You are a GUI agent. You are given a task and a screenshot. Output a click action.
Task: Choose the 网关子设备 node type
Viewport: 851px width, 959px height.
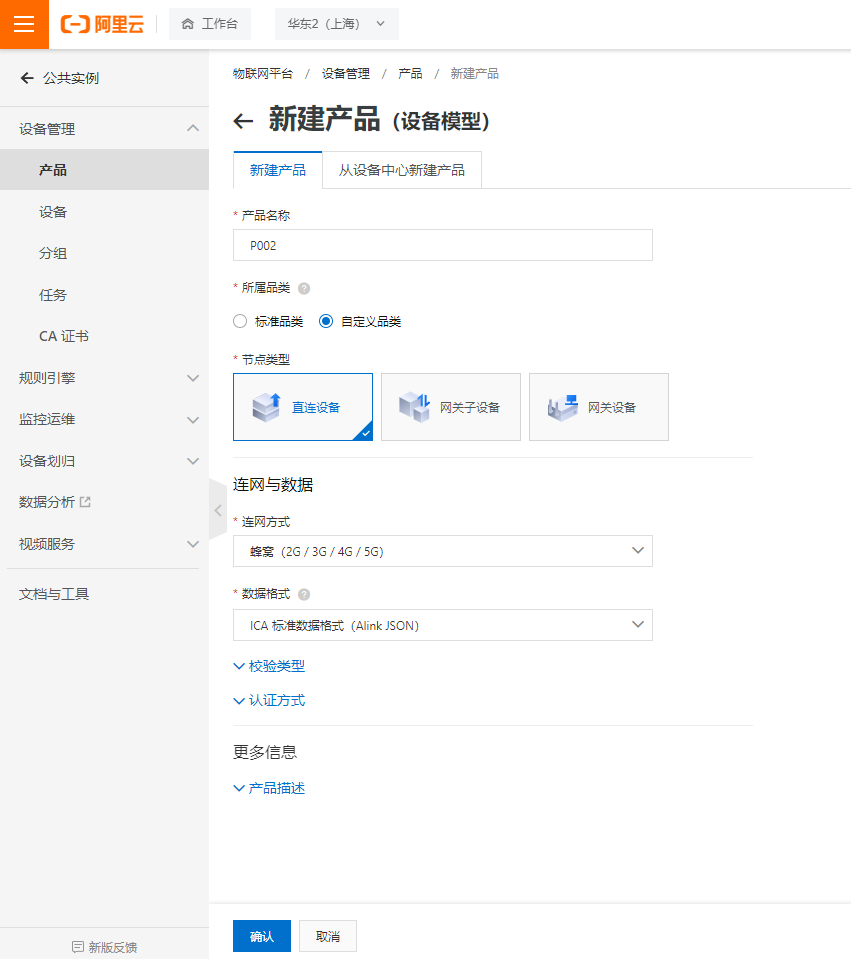coord(451,407)
